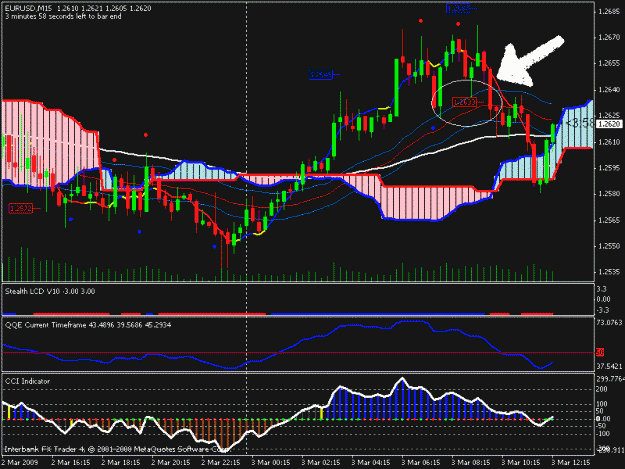Click the "CCI Indicator" label
The height and width of the screenshot is (469, 625).
28,381
